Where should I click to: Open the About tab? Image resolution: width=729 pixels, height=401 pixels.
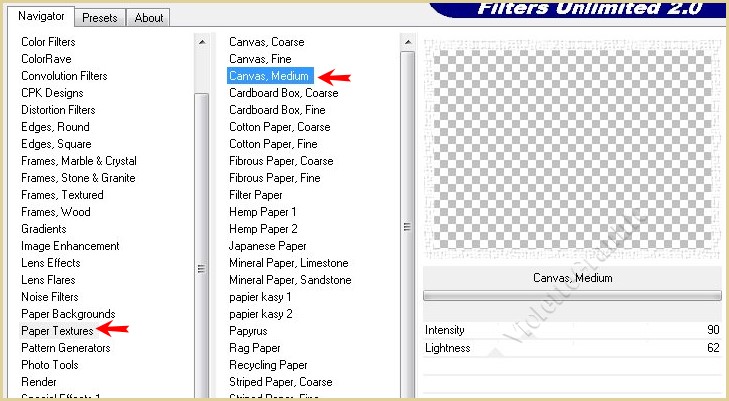[149, 17]
